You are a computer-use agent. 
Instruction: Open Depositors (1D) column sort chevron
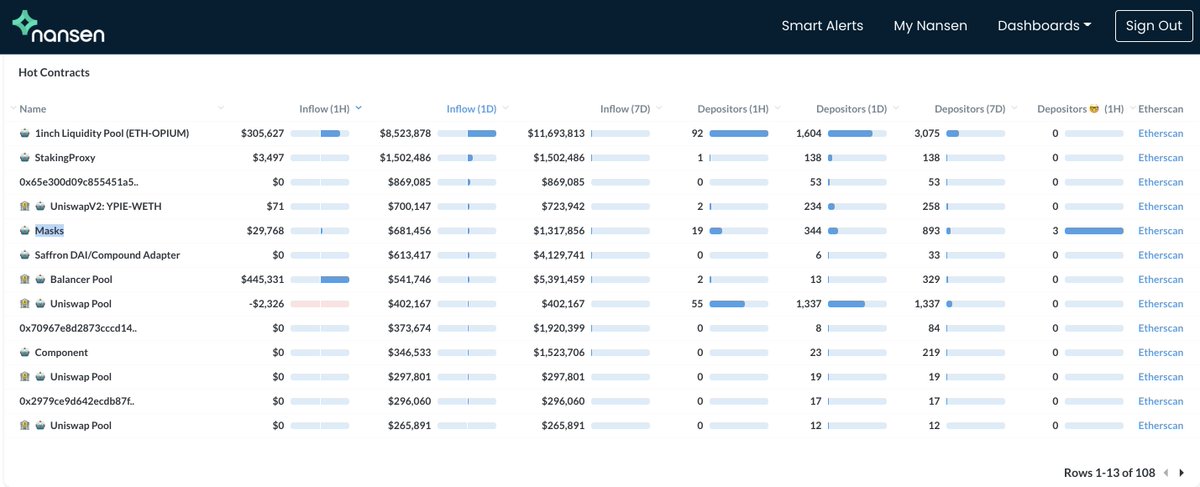coord(896,108)
